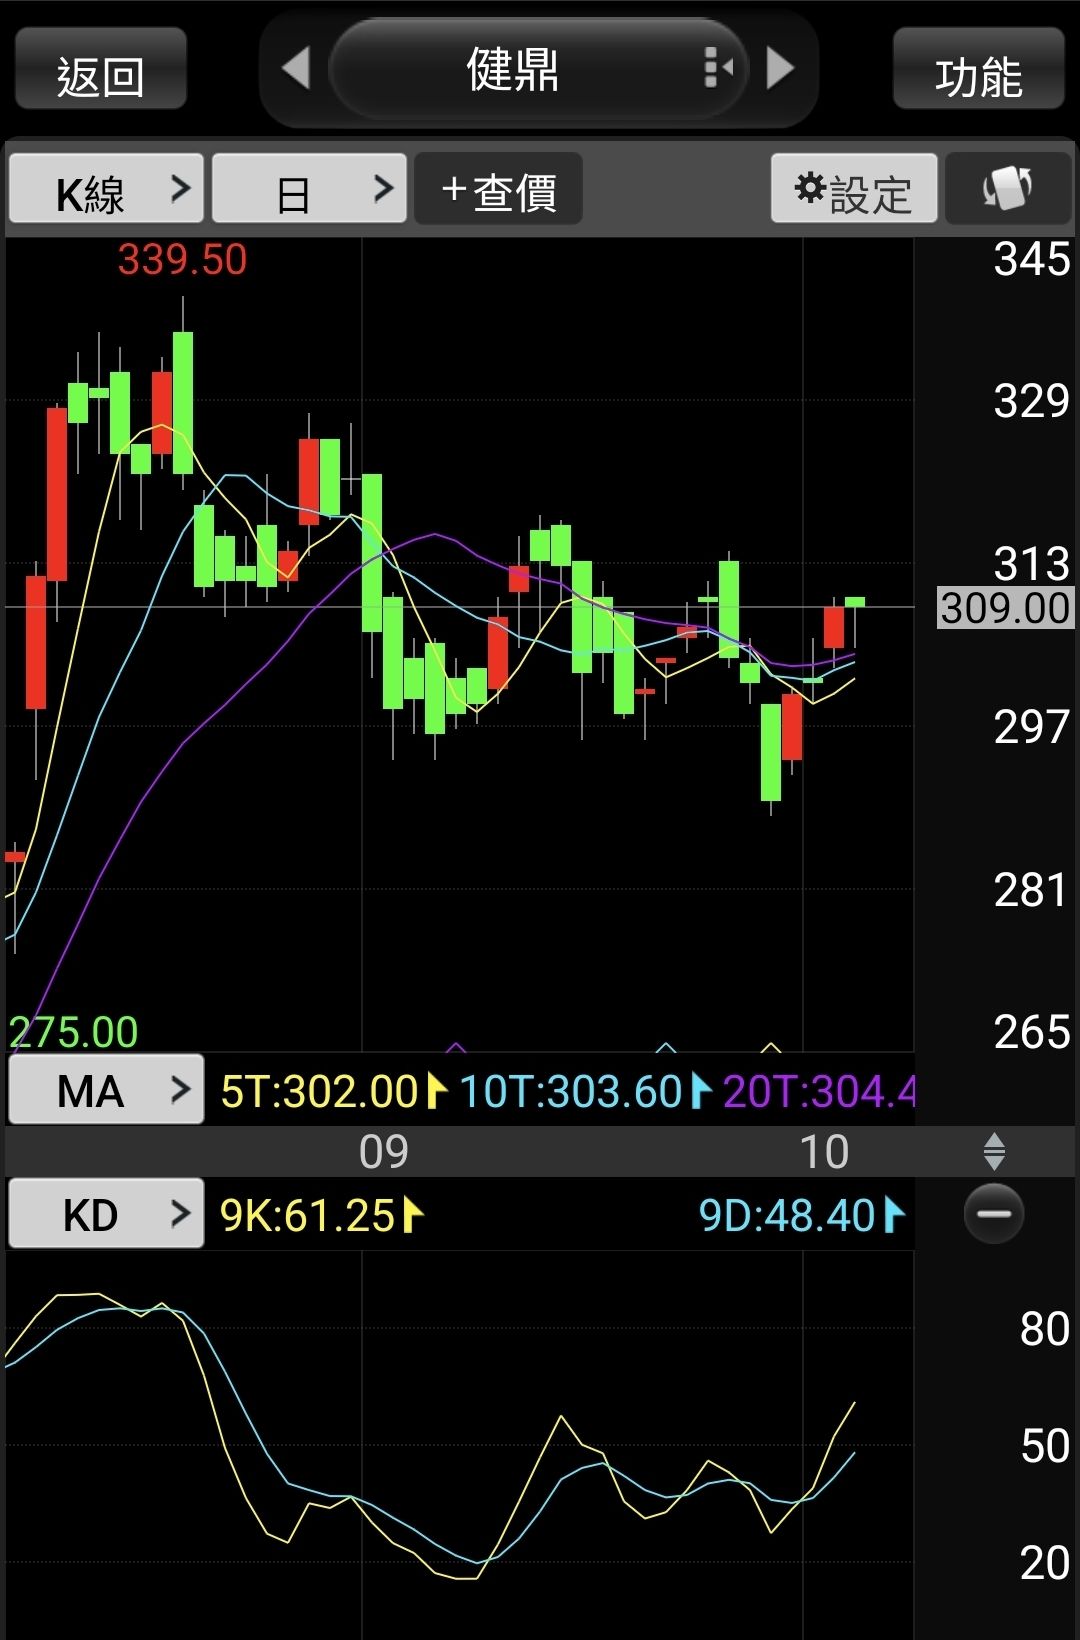Tap the 20 level on KD axis
Image resolution: width=1080 pixels, height=1640 pixels.
tap(1044, 1562)
